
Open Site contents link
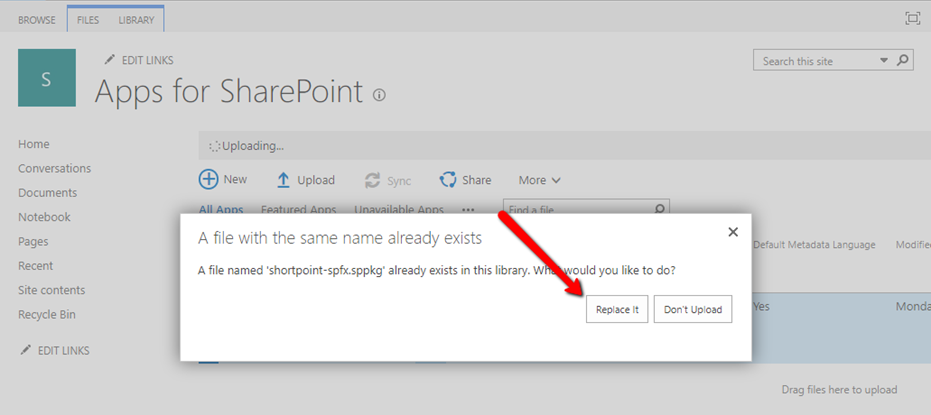tap(52, 290)
